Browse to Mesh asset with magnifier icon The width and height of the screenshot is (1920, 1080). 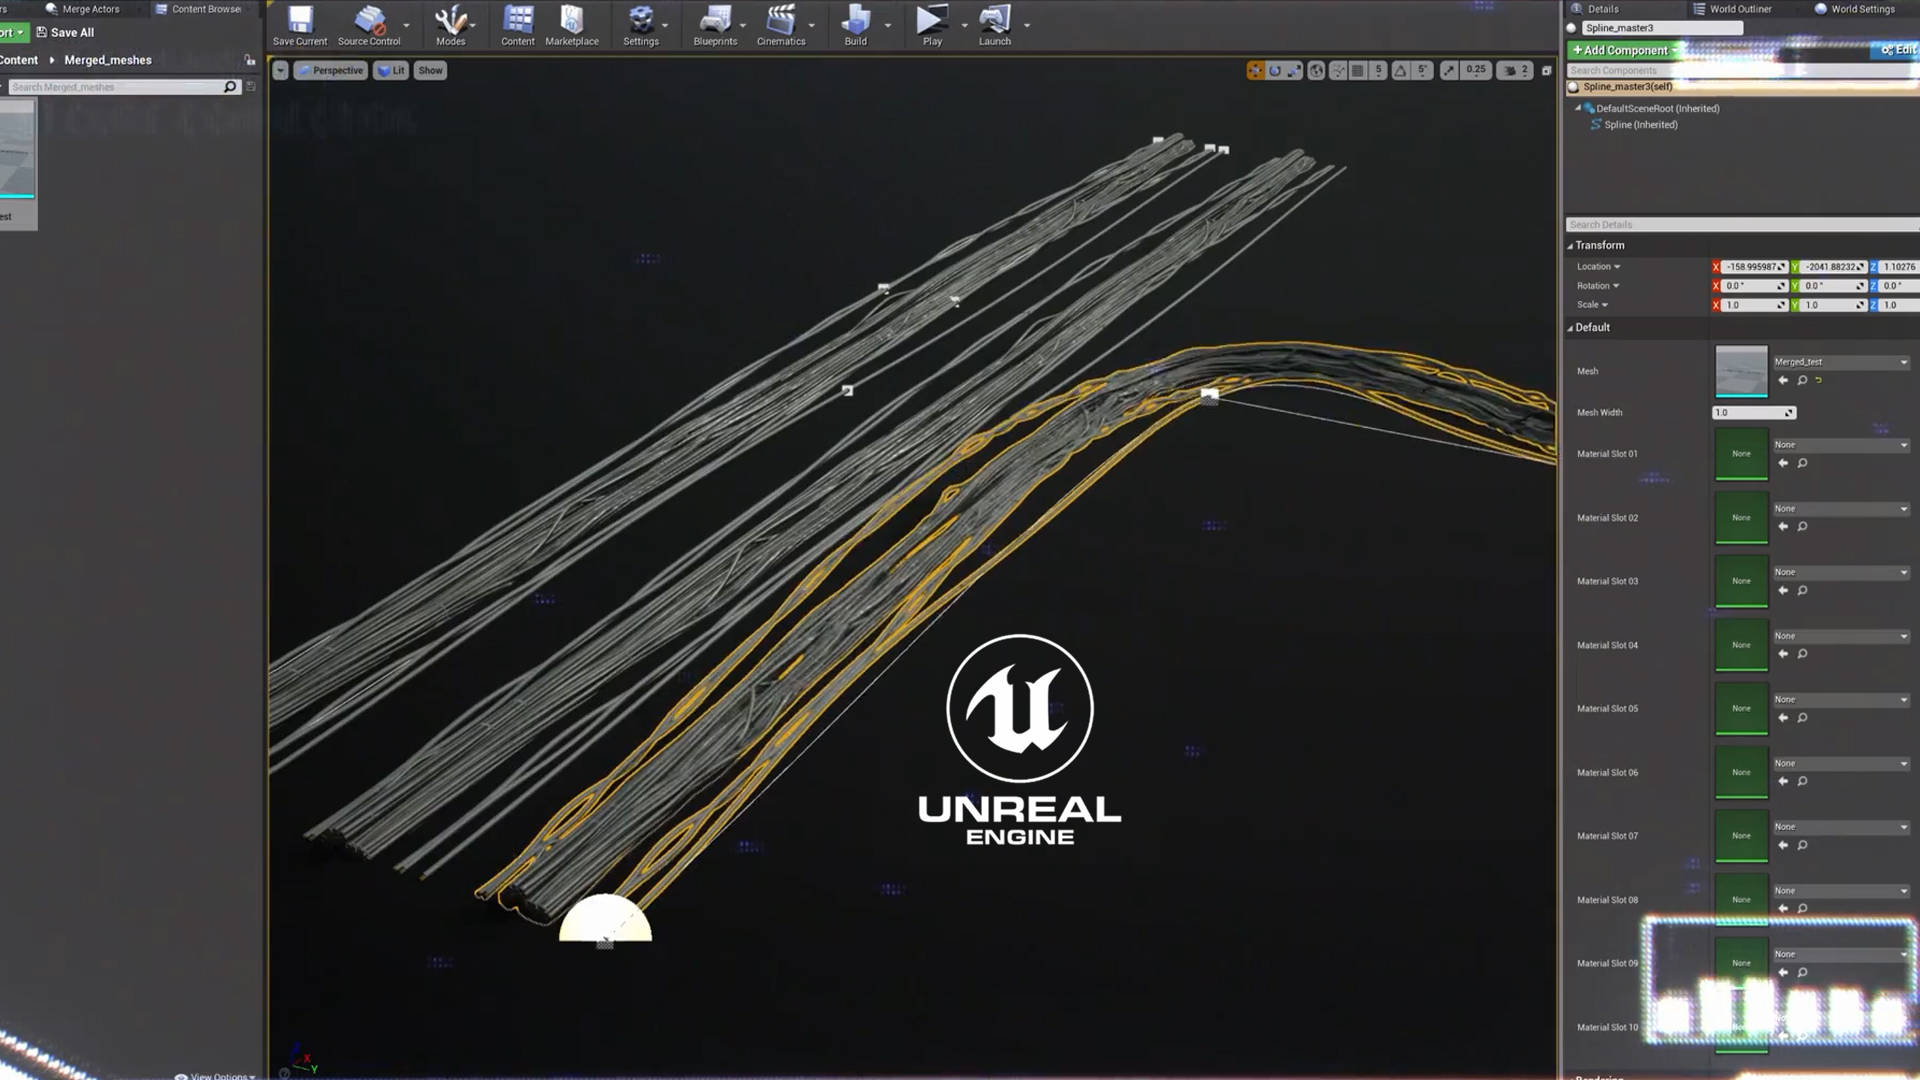[1802, 380]
